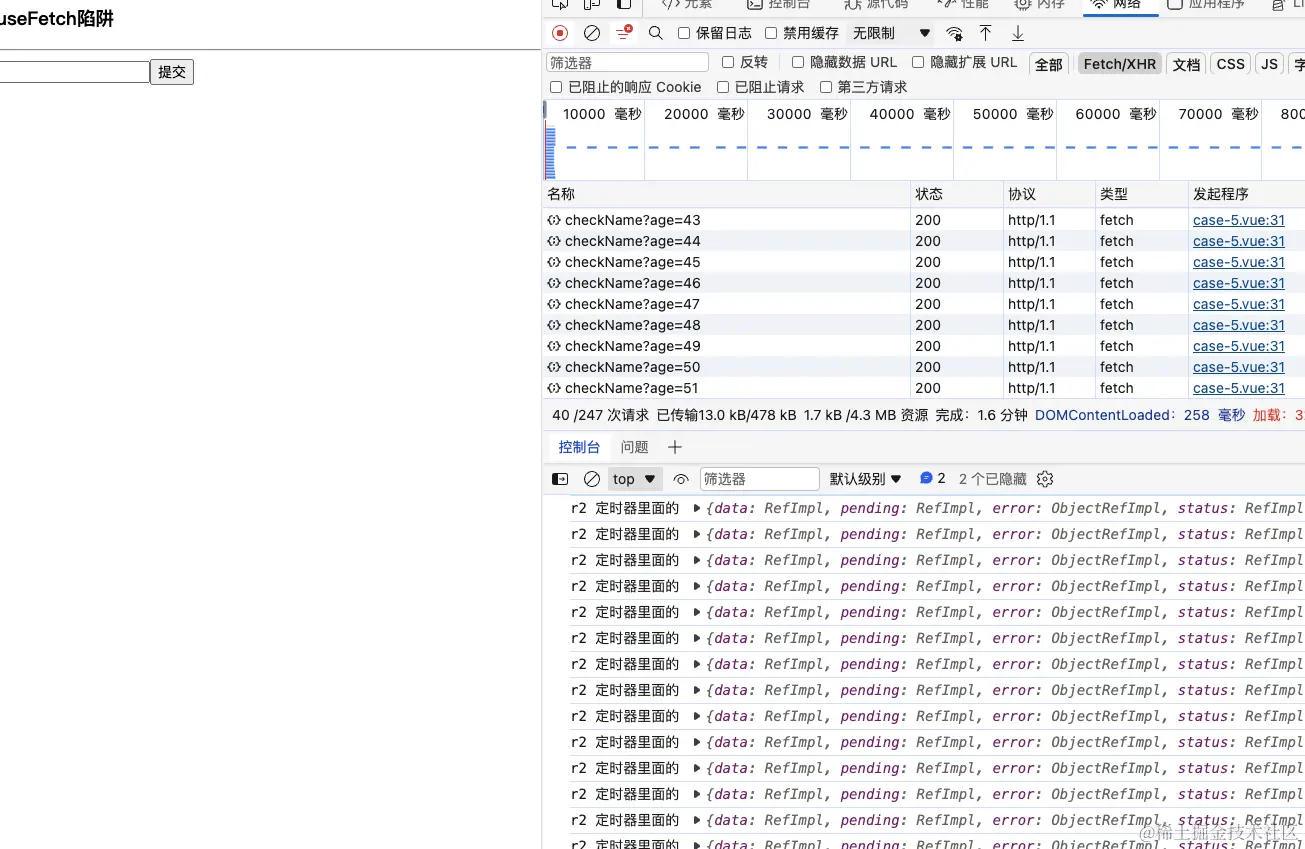Viewport: 1305px width, 849px height.
Task: Open 默认级别 log level dropdown
Action: pos(866,479)
